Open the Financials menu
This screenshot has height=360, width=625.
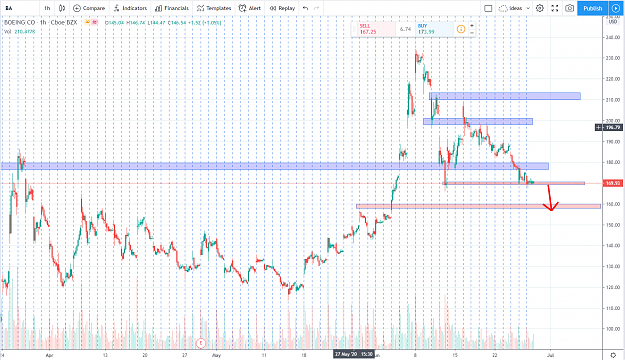(172, 8)
